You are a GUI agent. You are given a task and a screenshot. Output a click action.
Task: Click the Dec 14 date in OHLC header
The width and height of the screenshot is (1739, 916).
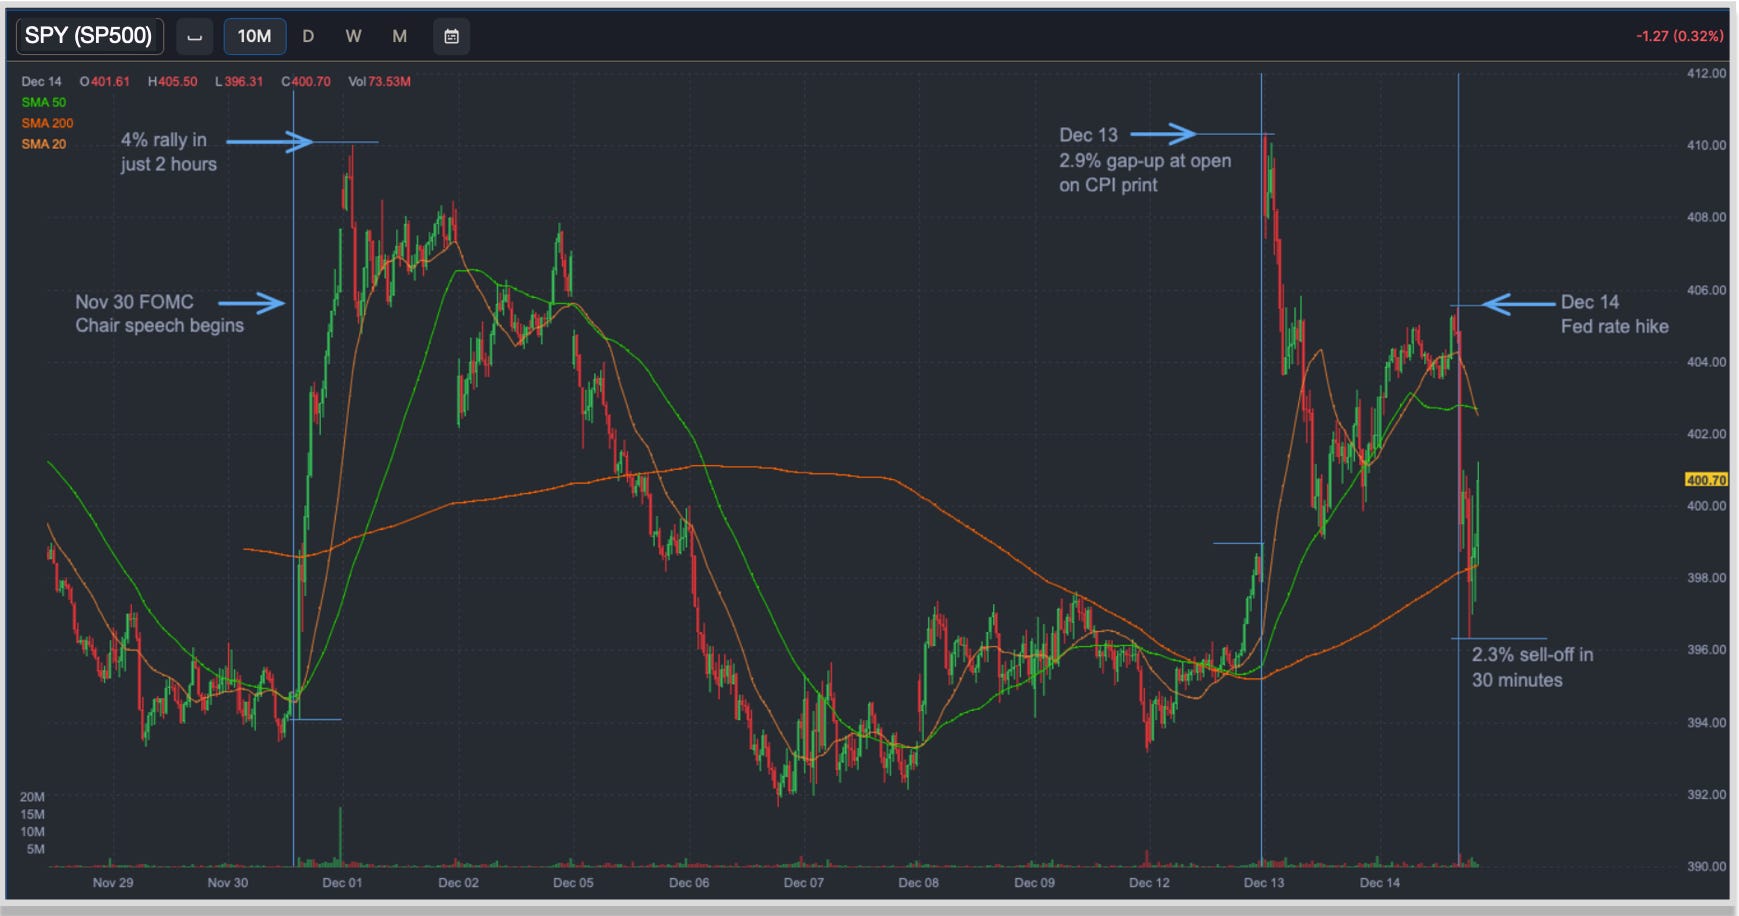coord(41,82)
